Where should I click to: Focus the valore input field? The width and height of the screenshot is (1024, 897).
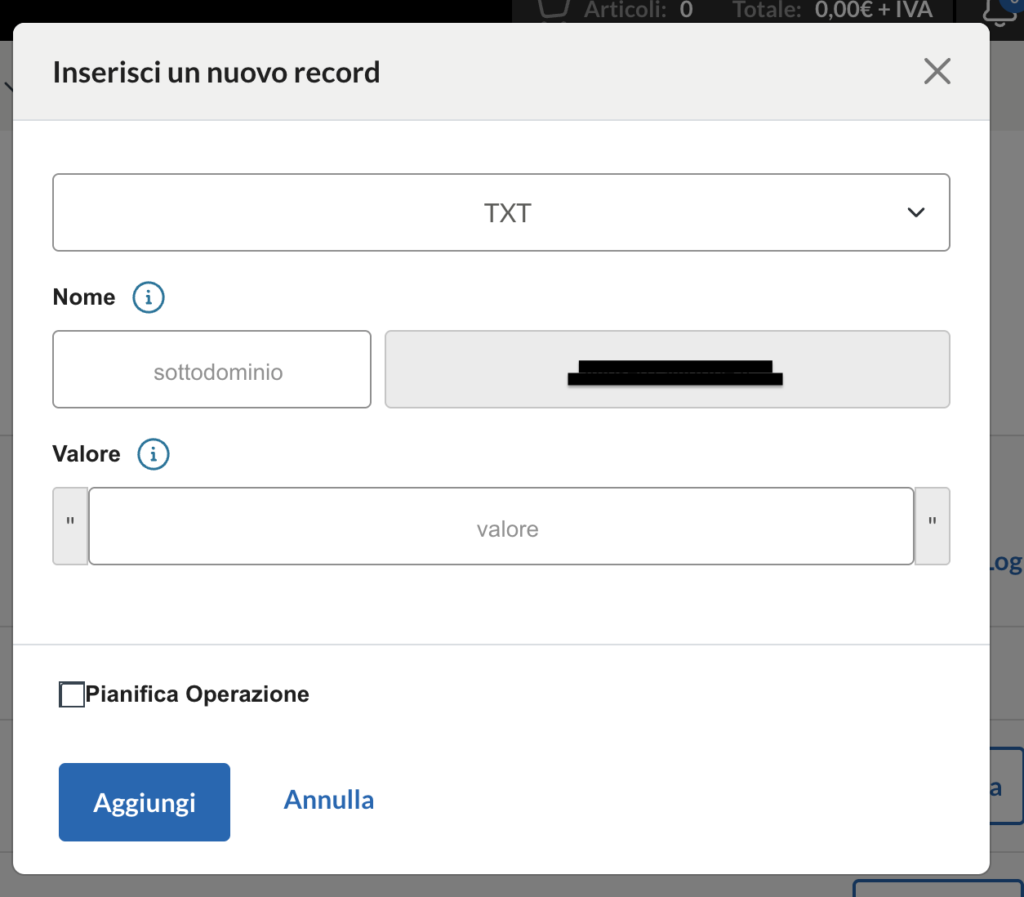click(501, 526)
